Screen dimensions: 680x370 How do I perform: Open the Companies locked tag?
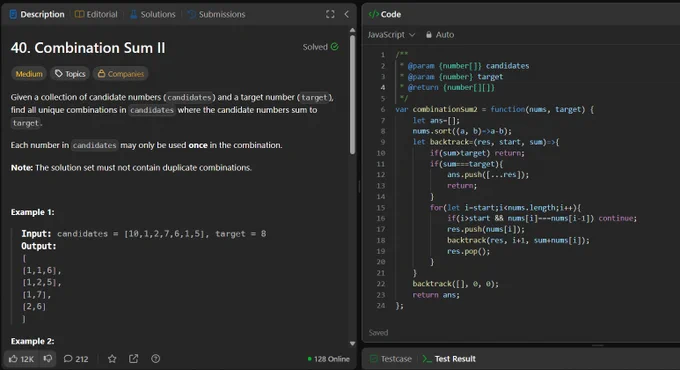click(x=121, y=74)
